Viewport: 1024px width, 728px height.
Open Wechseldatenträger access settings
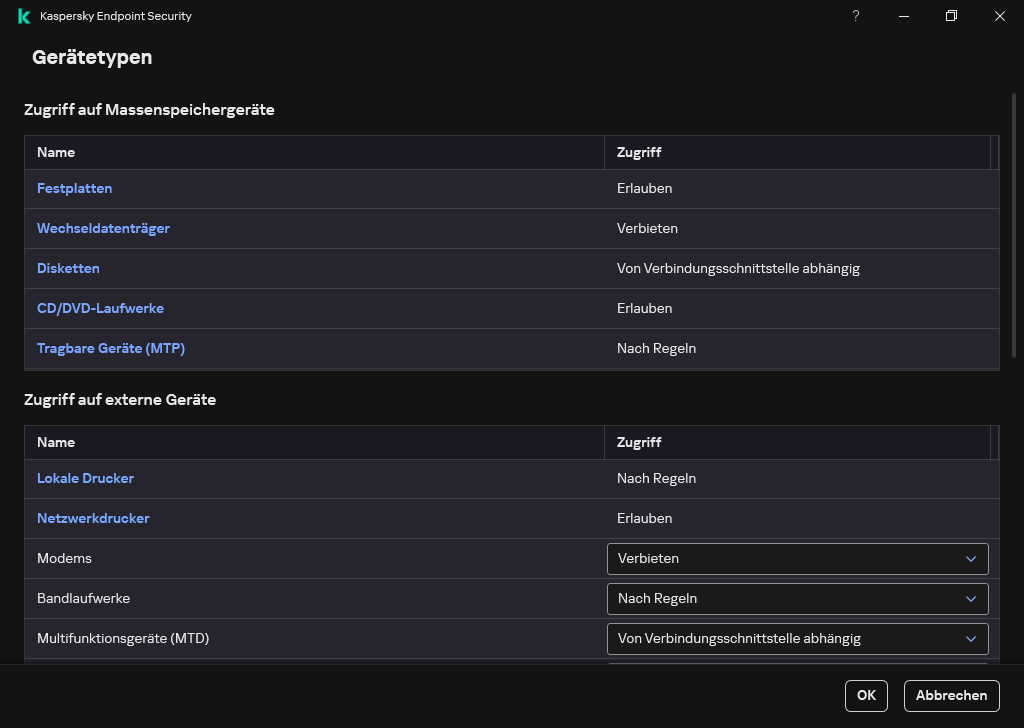pyautogui.click(x=103, y=228)
